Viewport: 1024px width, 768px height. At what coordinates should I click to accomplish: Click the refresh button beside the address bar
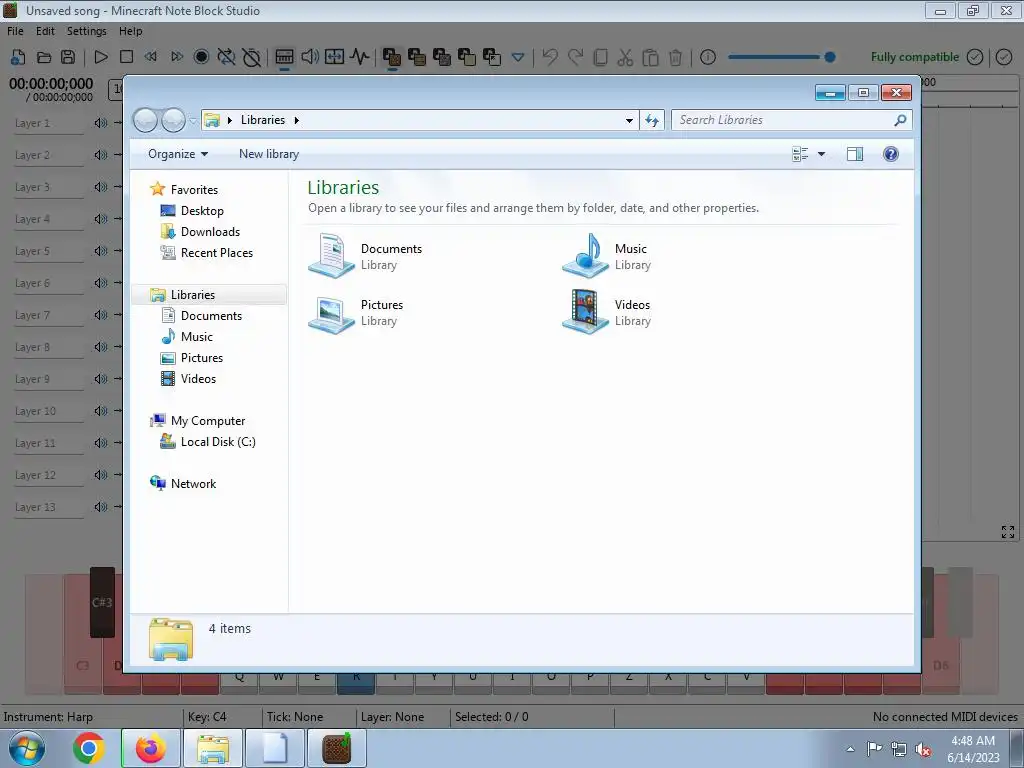tap(652, 120)
